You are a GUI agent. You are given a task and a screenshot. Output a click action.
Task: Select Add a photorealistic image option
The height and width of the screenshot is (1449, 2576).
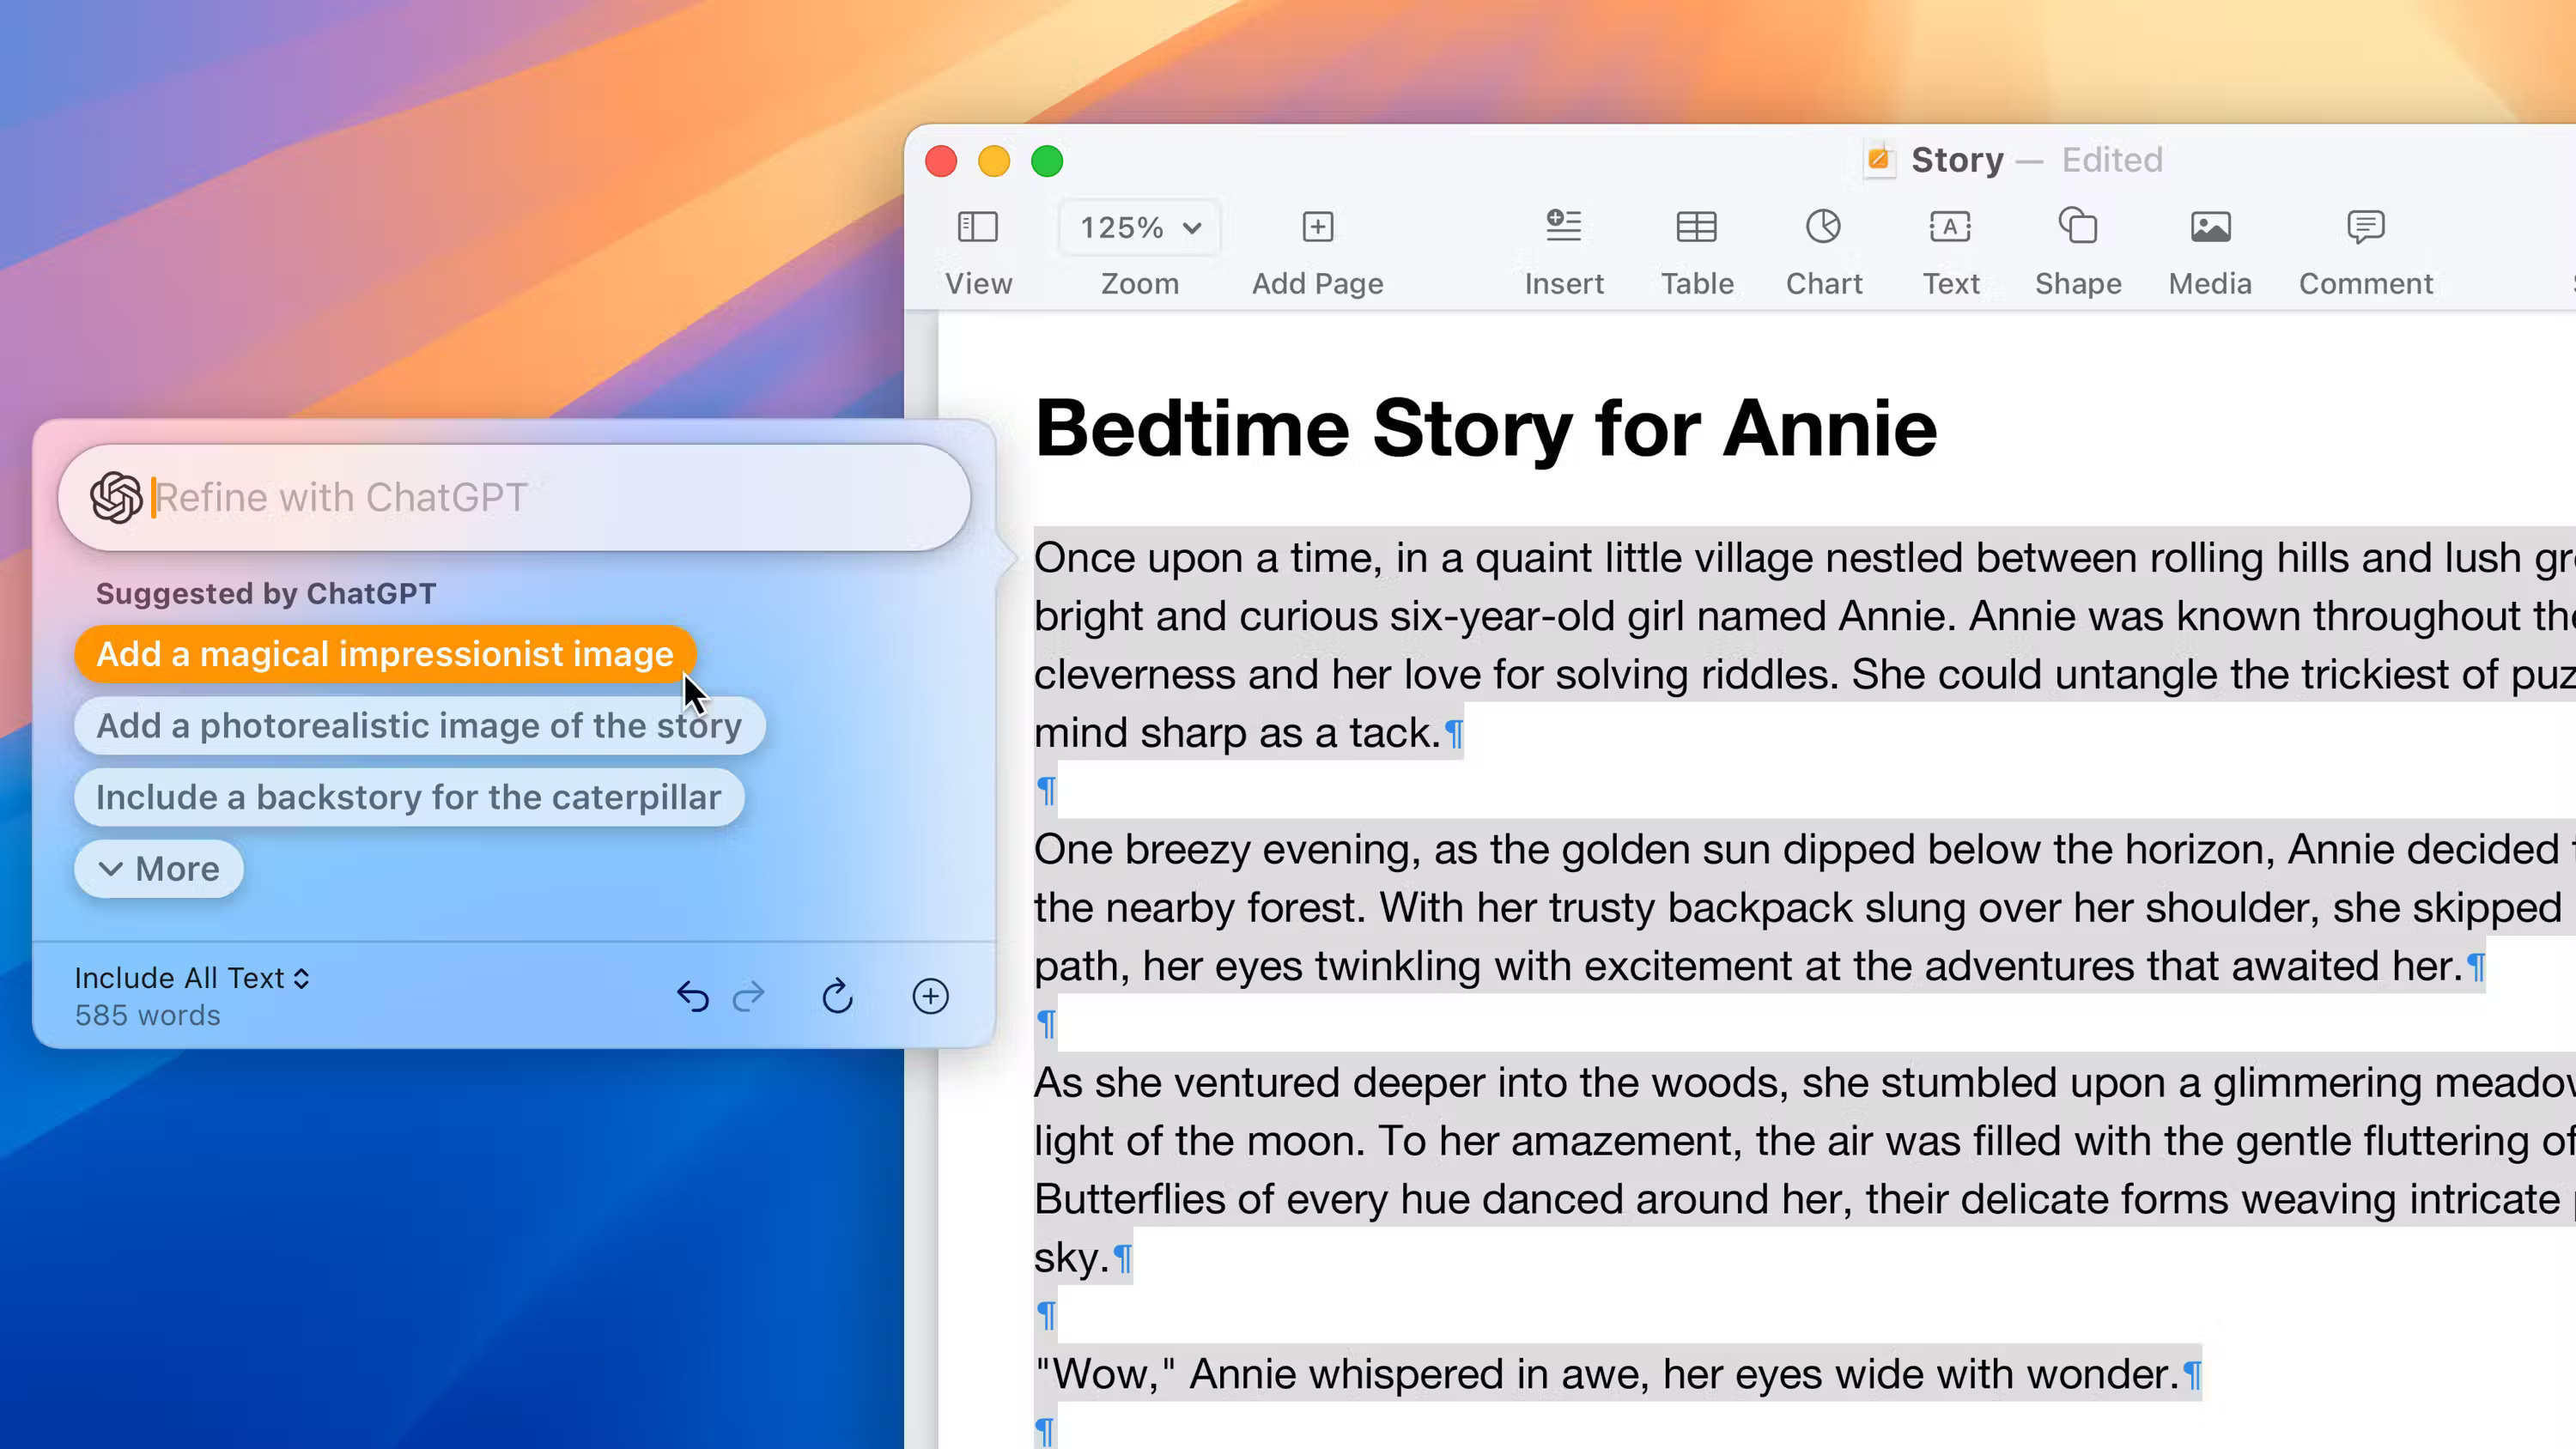tap(419, 725)
